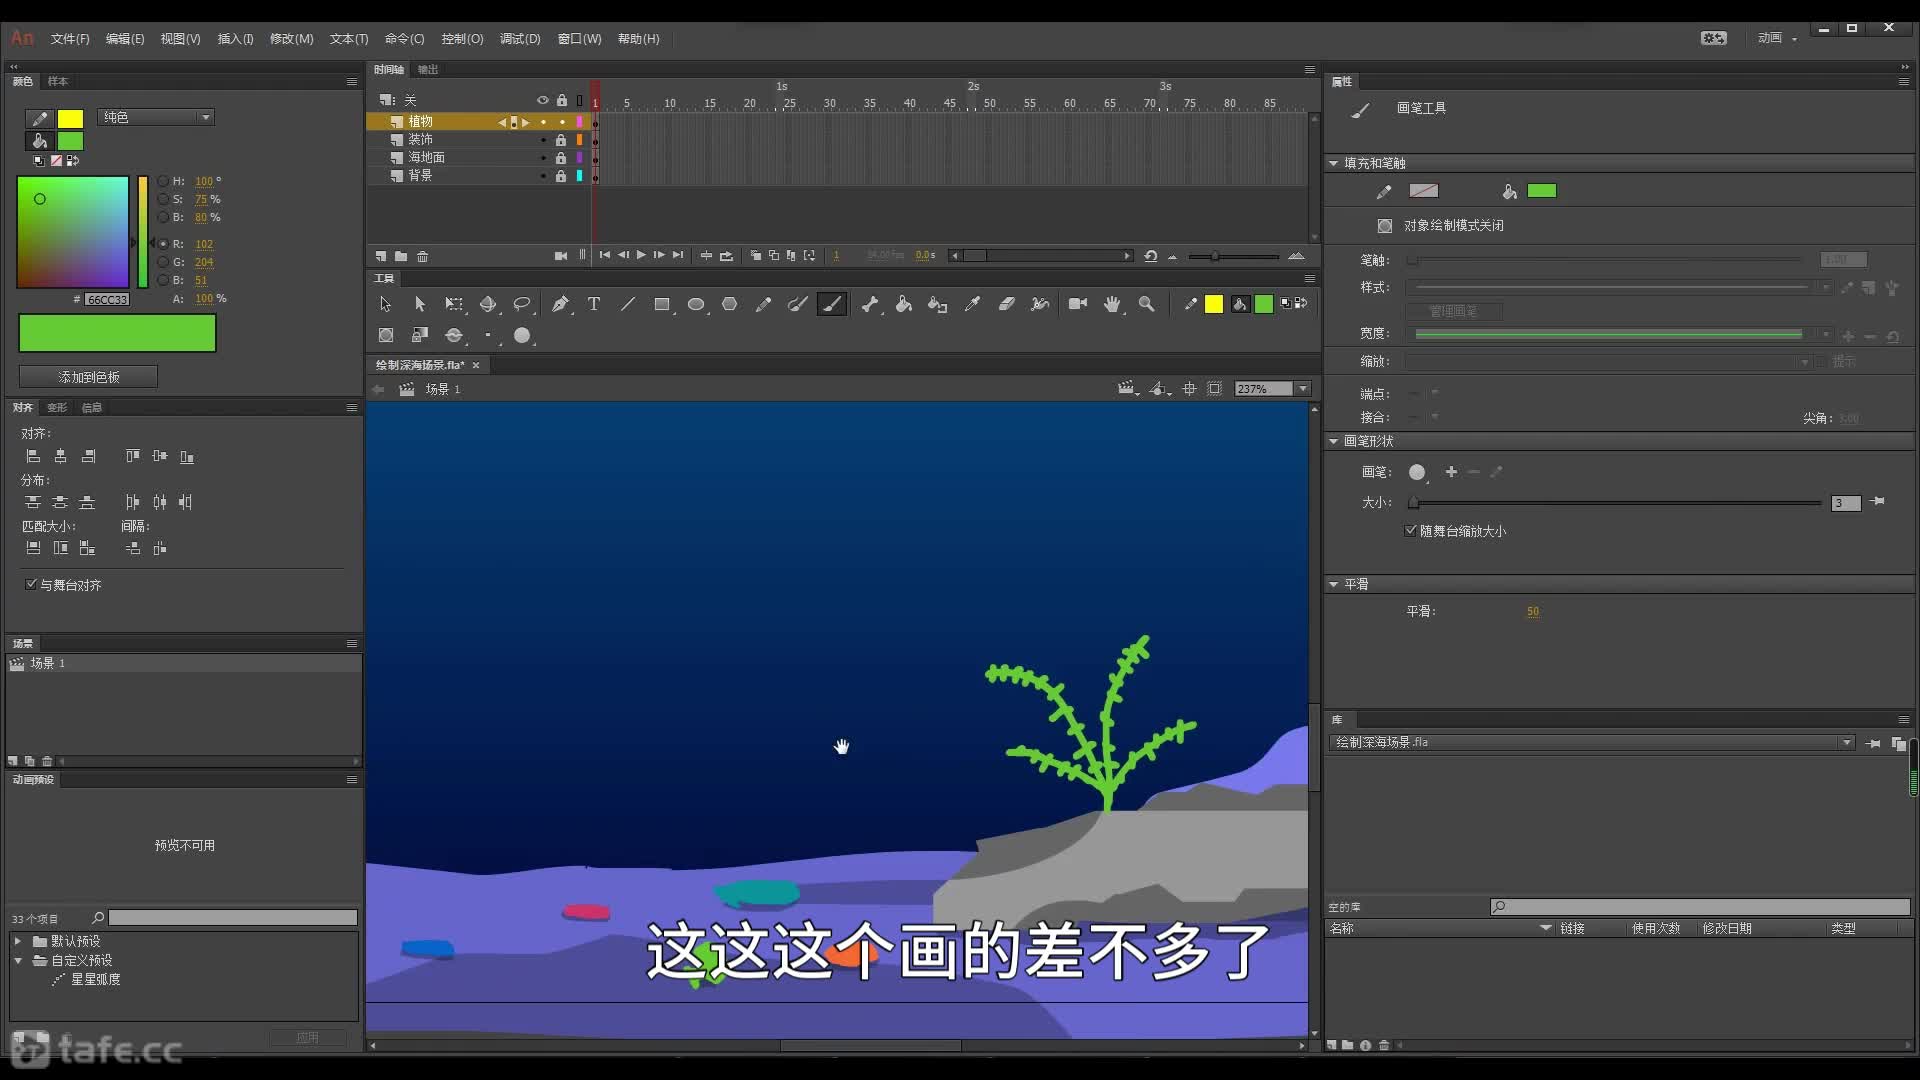Screen dimensions: 1920x1080
Task: Expand the 默认预设 folder
Action: (17, 941)
